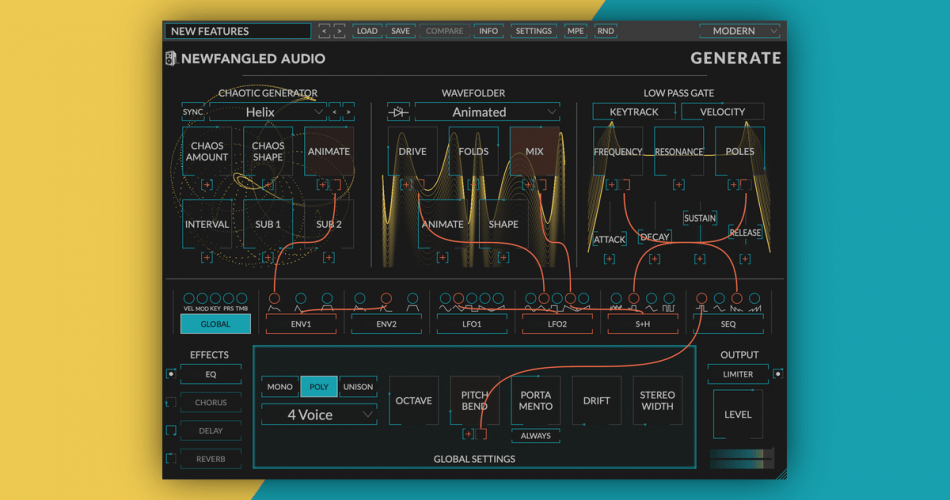Add modulation under Pitch Bend

point(468,434)
